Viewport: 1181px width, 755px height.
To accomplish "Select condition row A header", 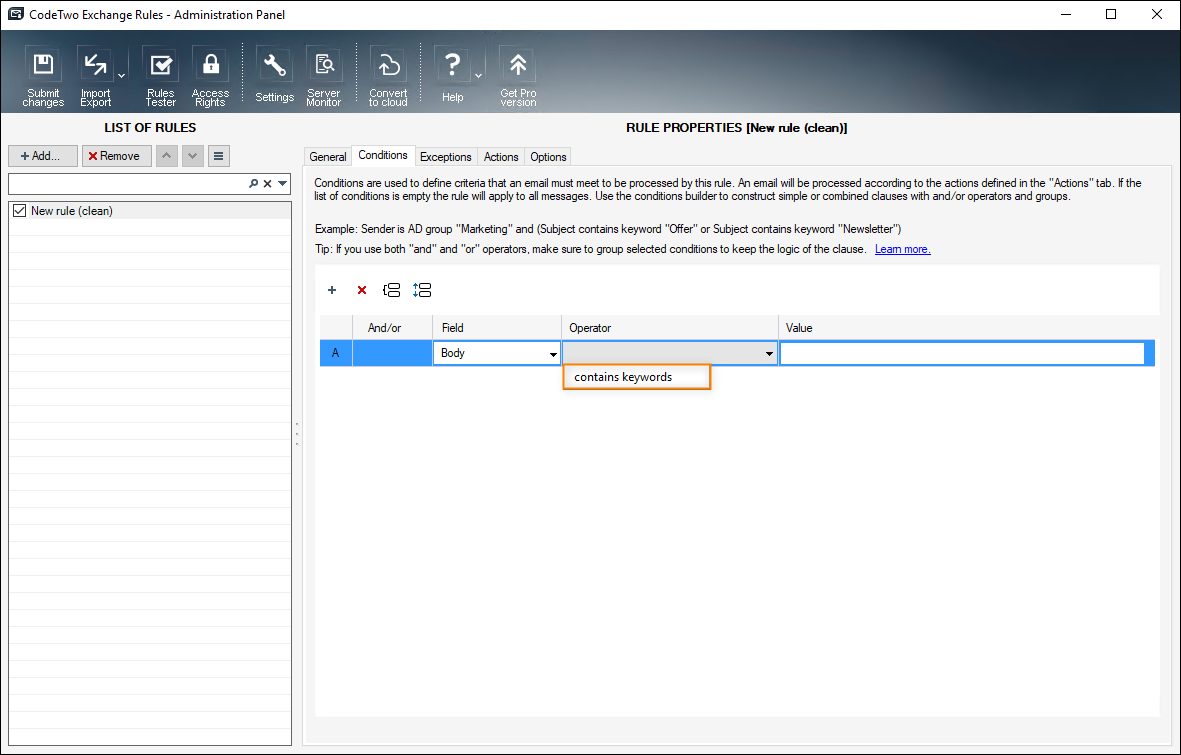I will tap(336, 353).
